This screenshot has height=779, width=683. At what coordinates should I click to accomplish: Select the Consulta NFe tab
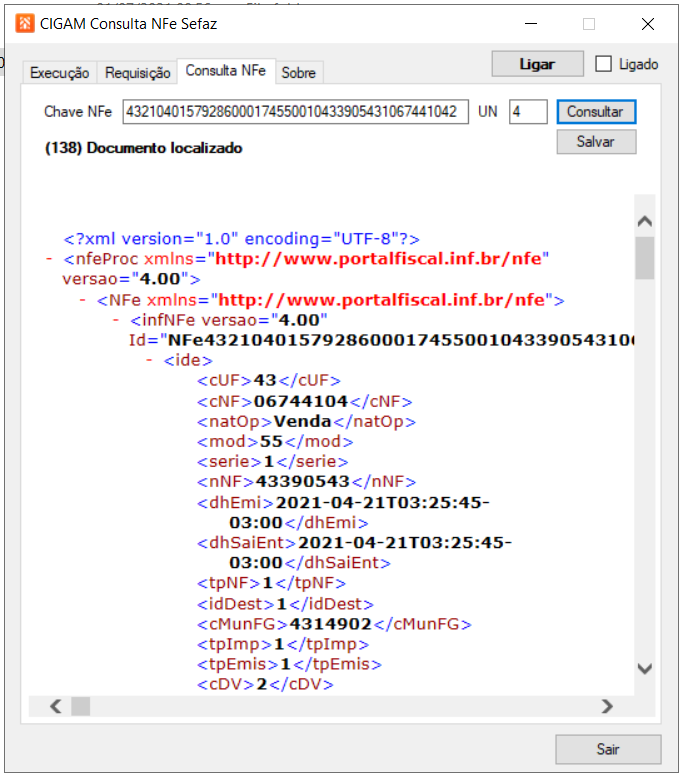tap(226, 71)
